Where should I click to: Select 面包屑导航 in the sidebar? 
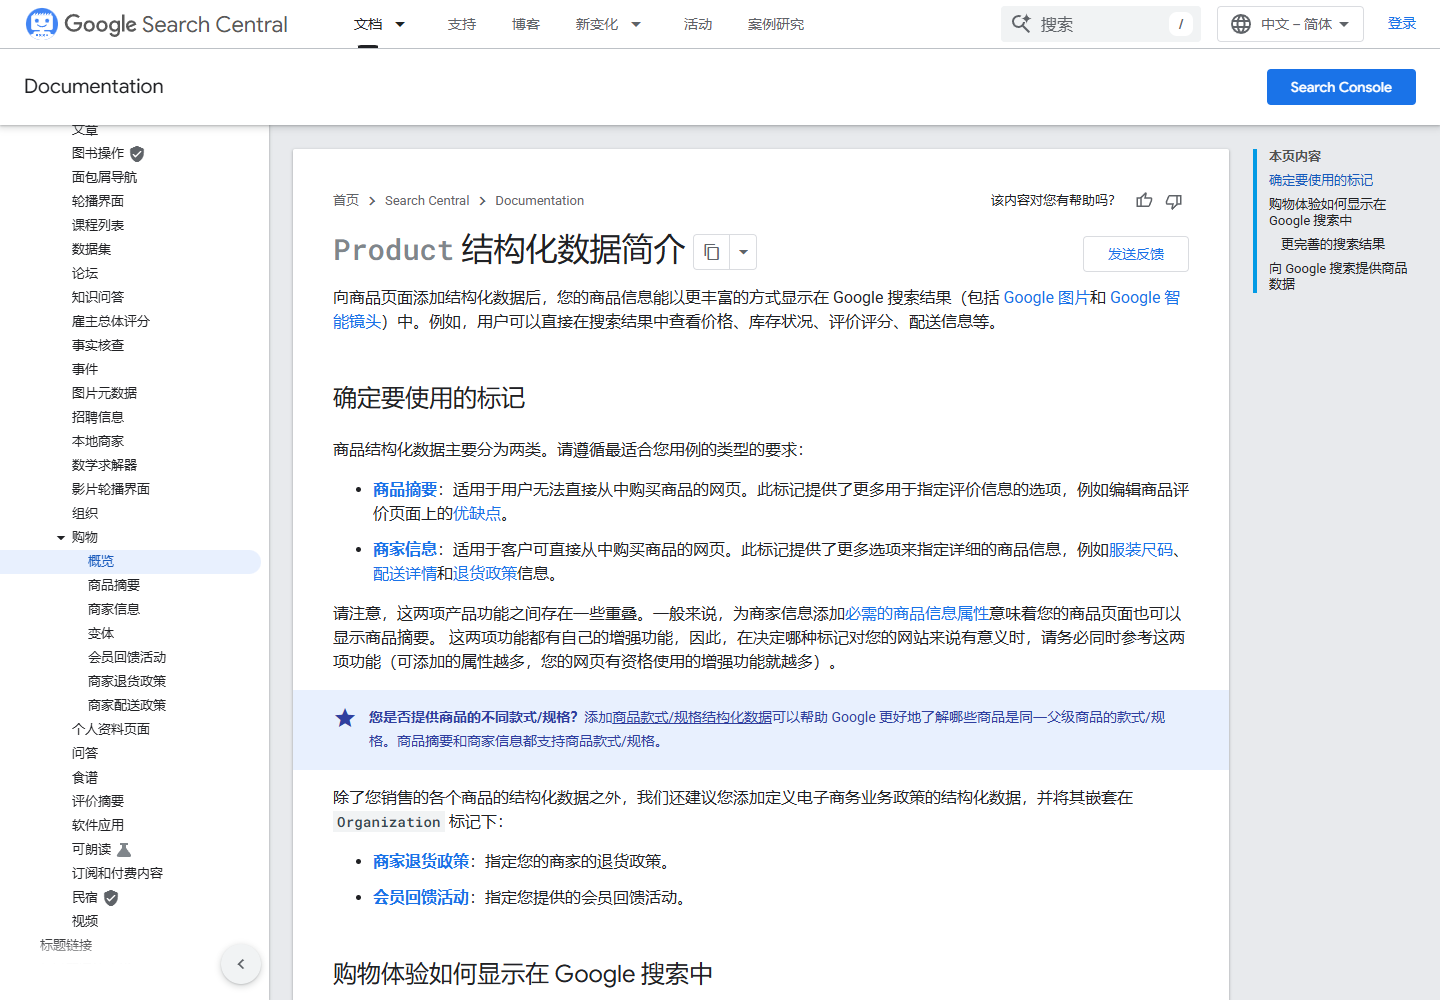coord(105,178)
